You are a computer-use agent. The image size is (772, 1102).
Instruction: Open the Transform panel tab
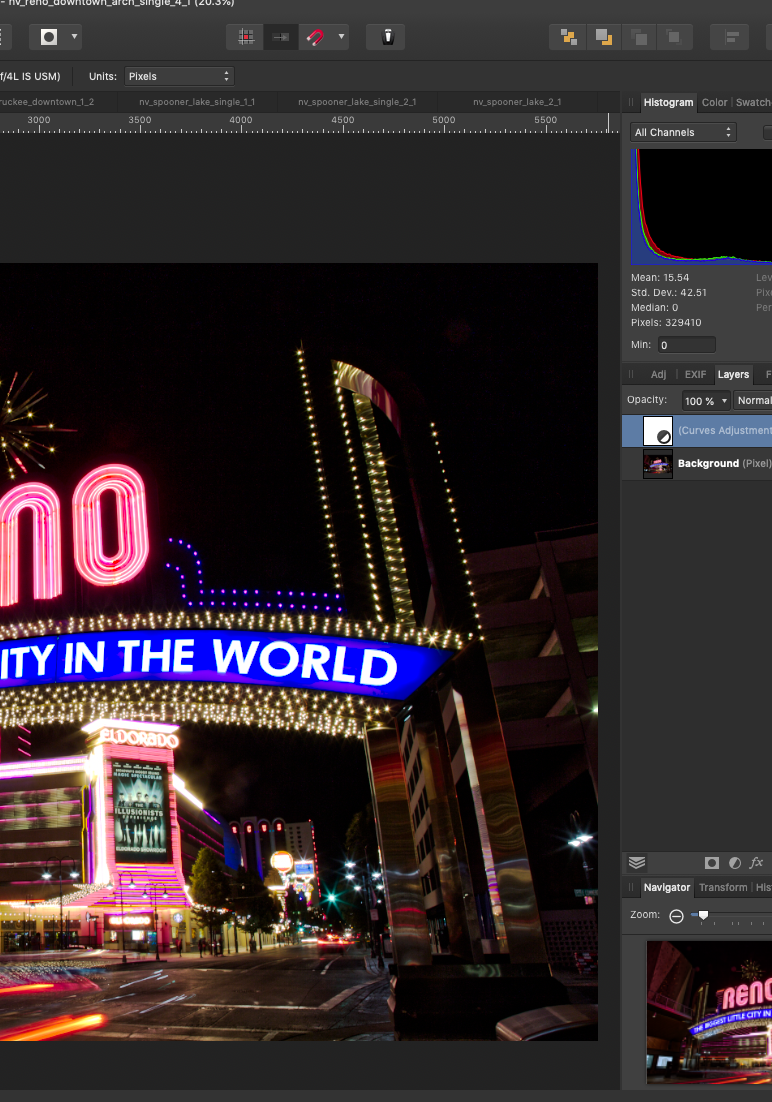point(723,888)
